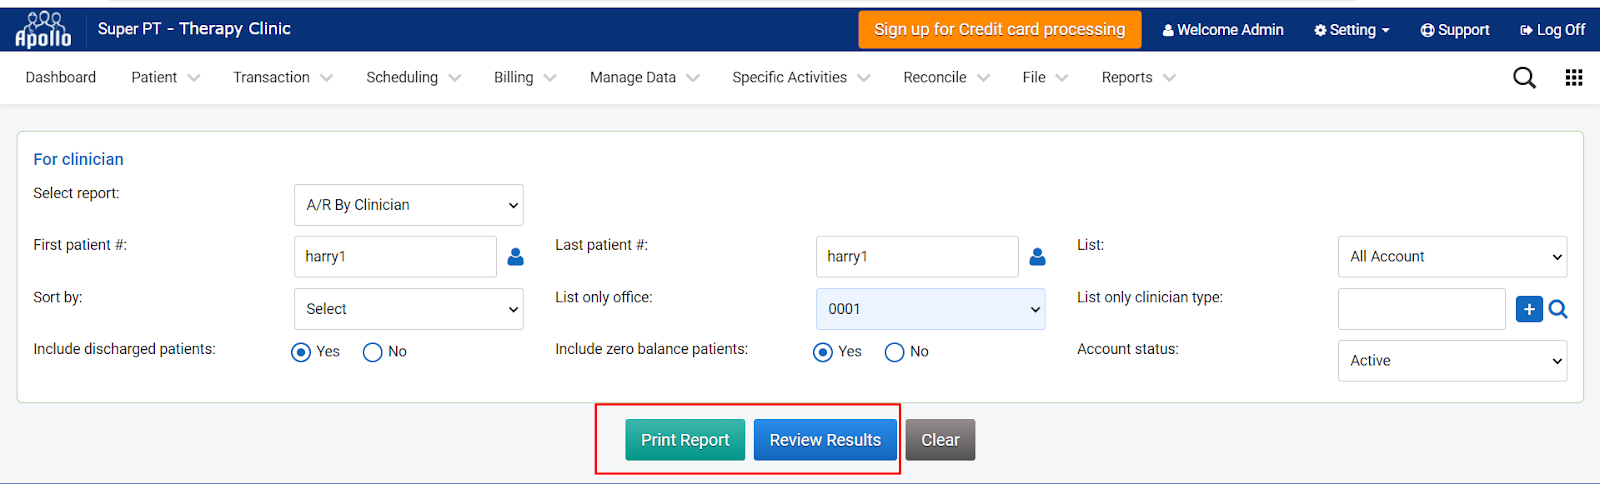This screenshot has height=484, width=1600.
Task: Open the Billing menu
Action: pos(525,78)
